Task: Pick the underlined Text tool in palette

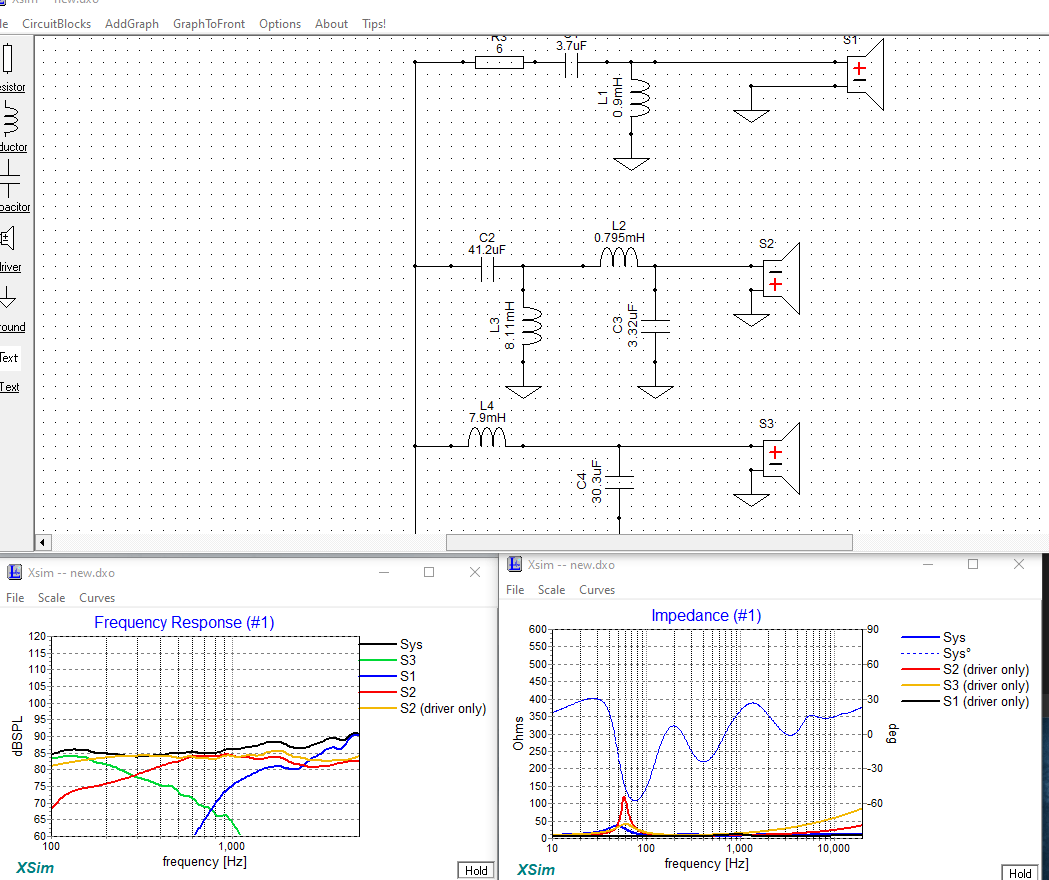Action: pos(9,387)
